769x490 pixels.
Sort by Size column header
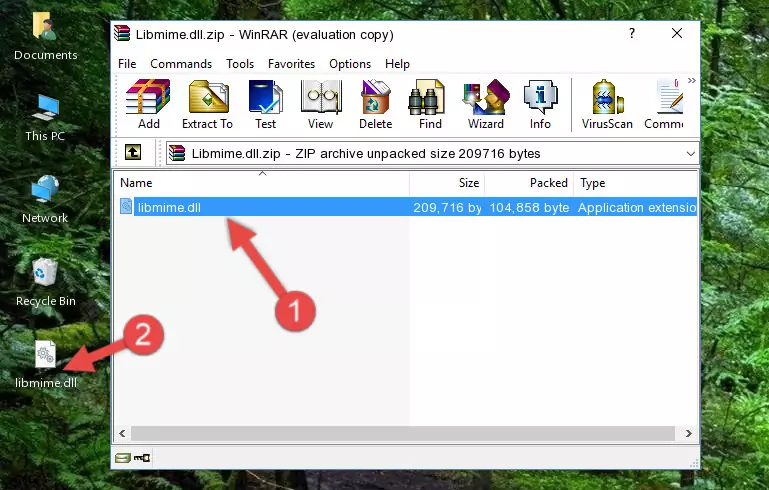447,182
